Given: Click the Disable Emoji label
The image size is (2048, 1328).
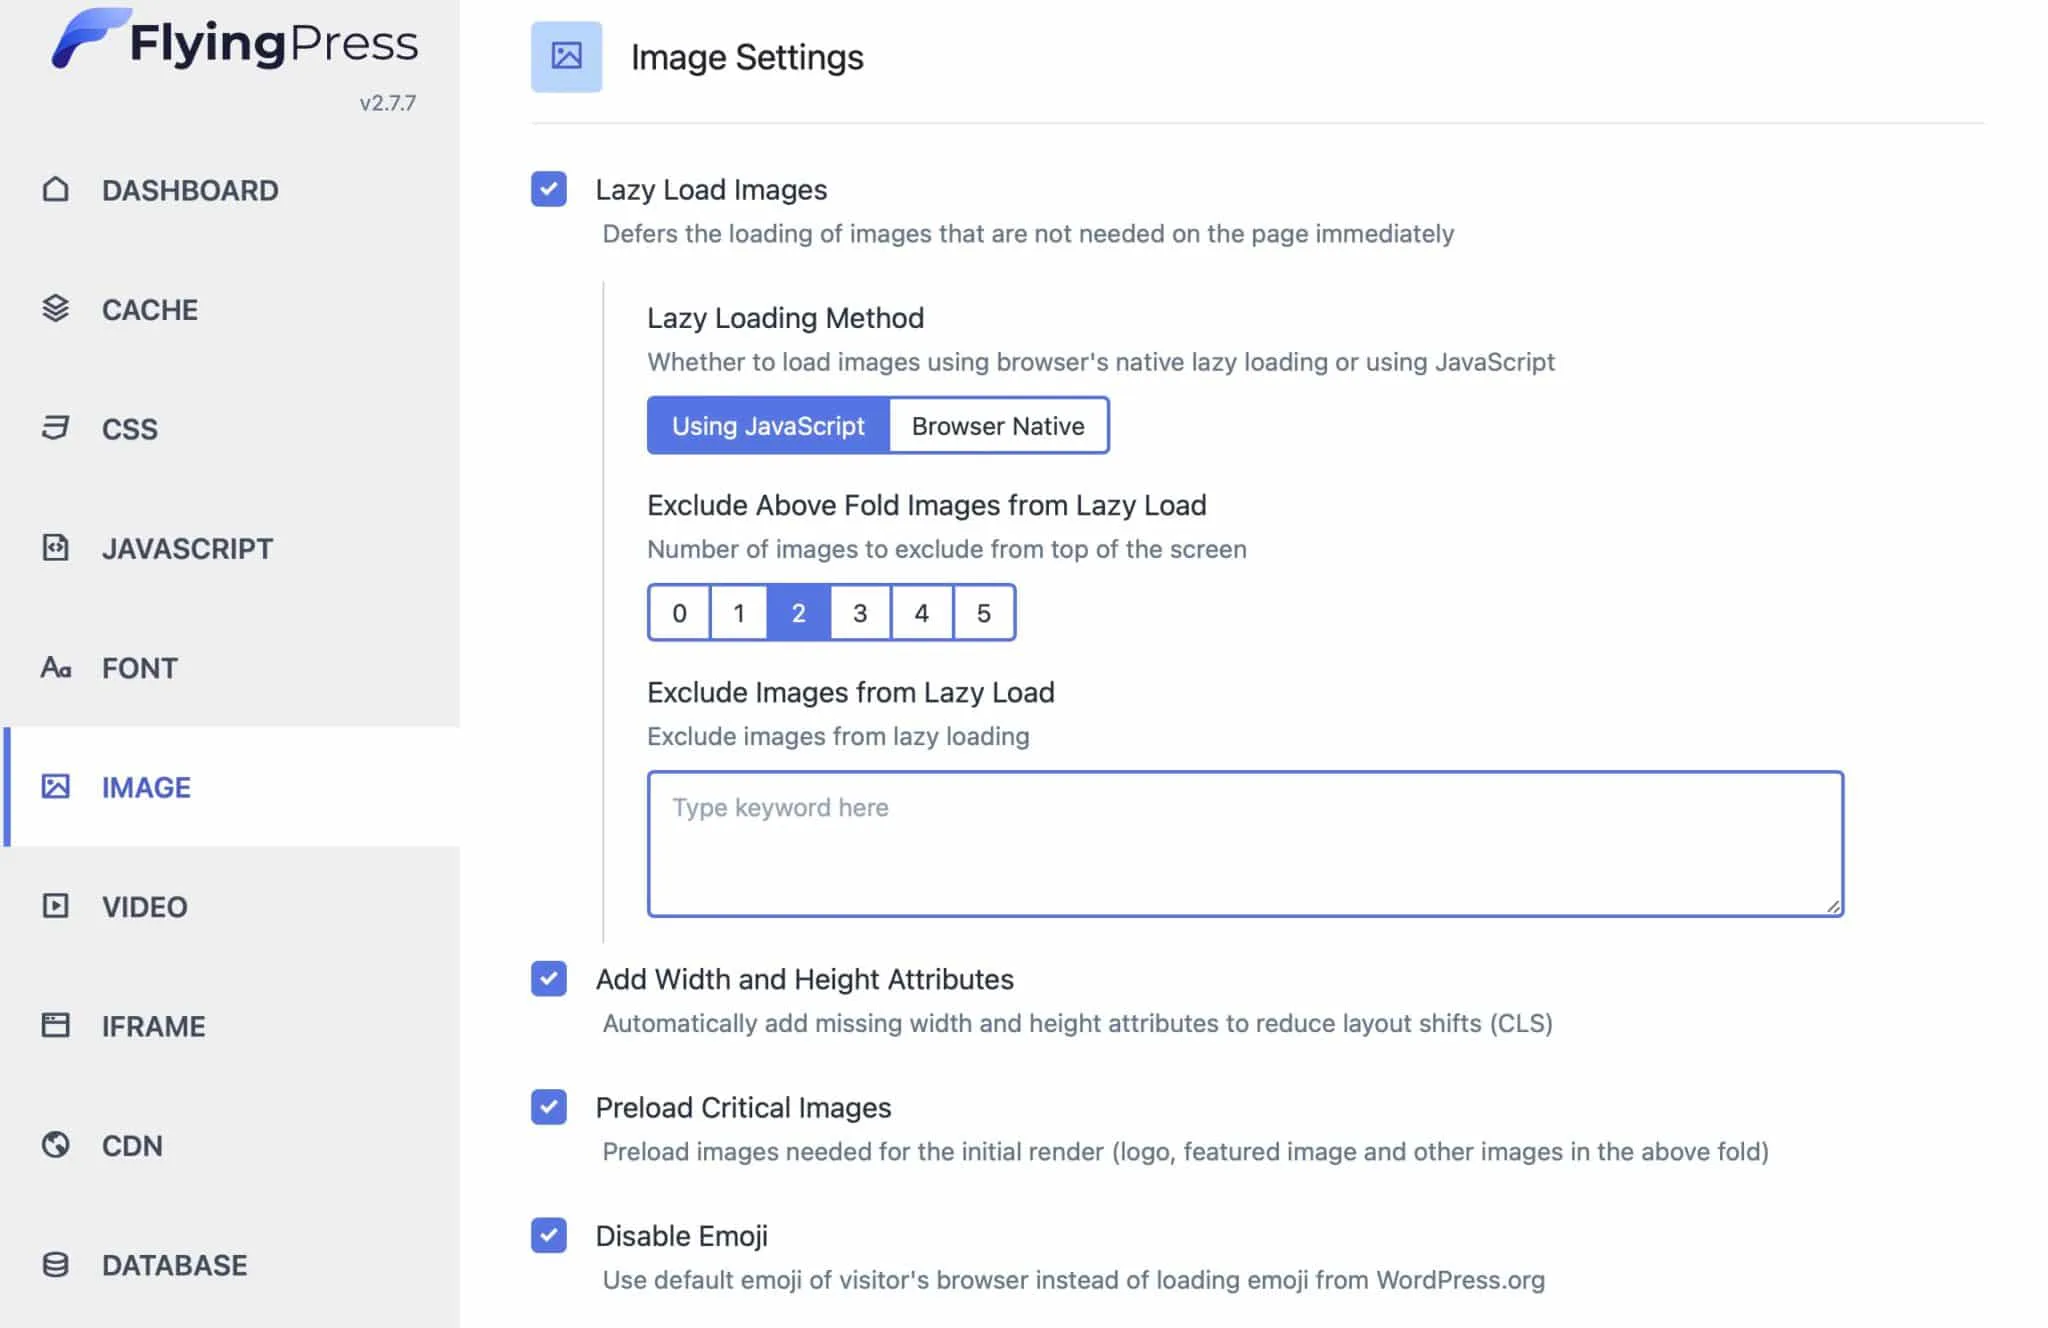Looking at the screenshot, I should coord(681,1236).
